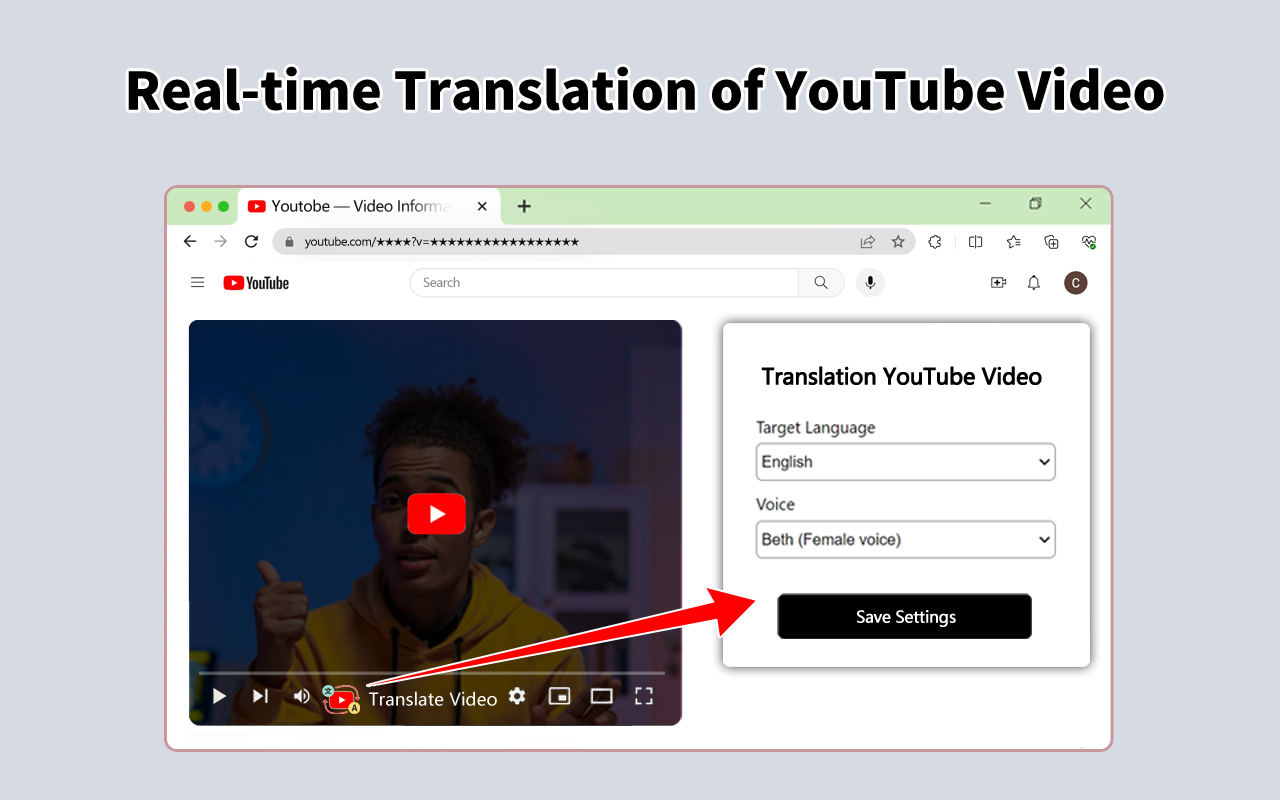The height and width of the screenshot is (800, 1280).
Task: Play the video using the play button
Action: [x=219, y=695]
